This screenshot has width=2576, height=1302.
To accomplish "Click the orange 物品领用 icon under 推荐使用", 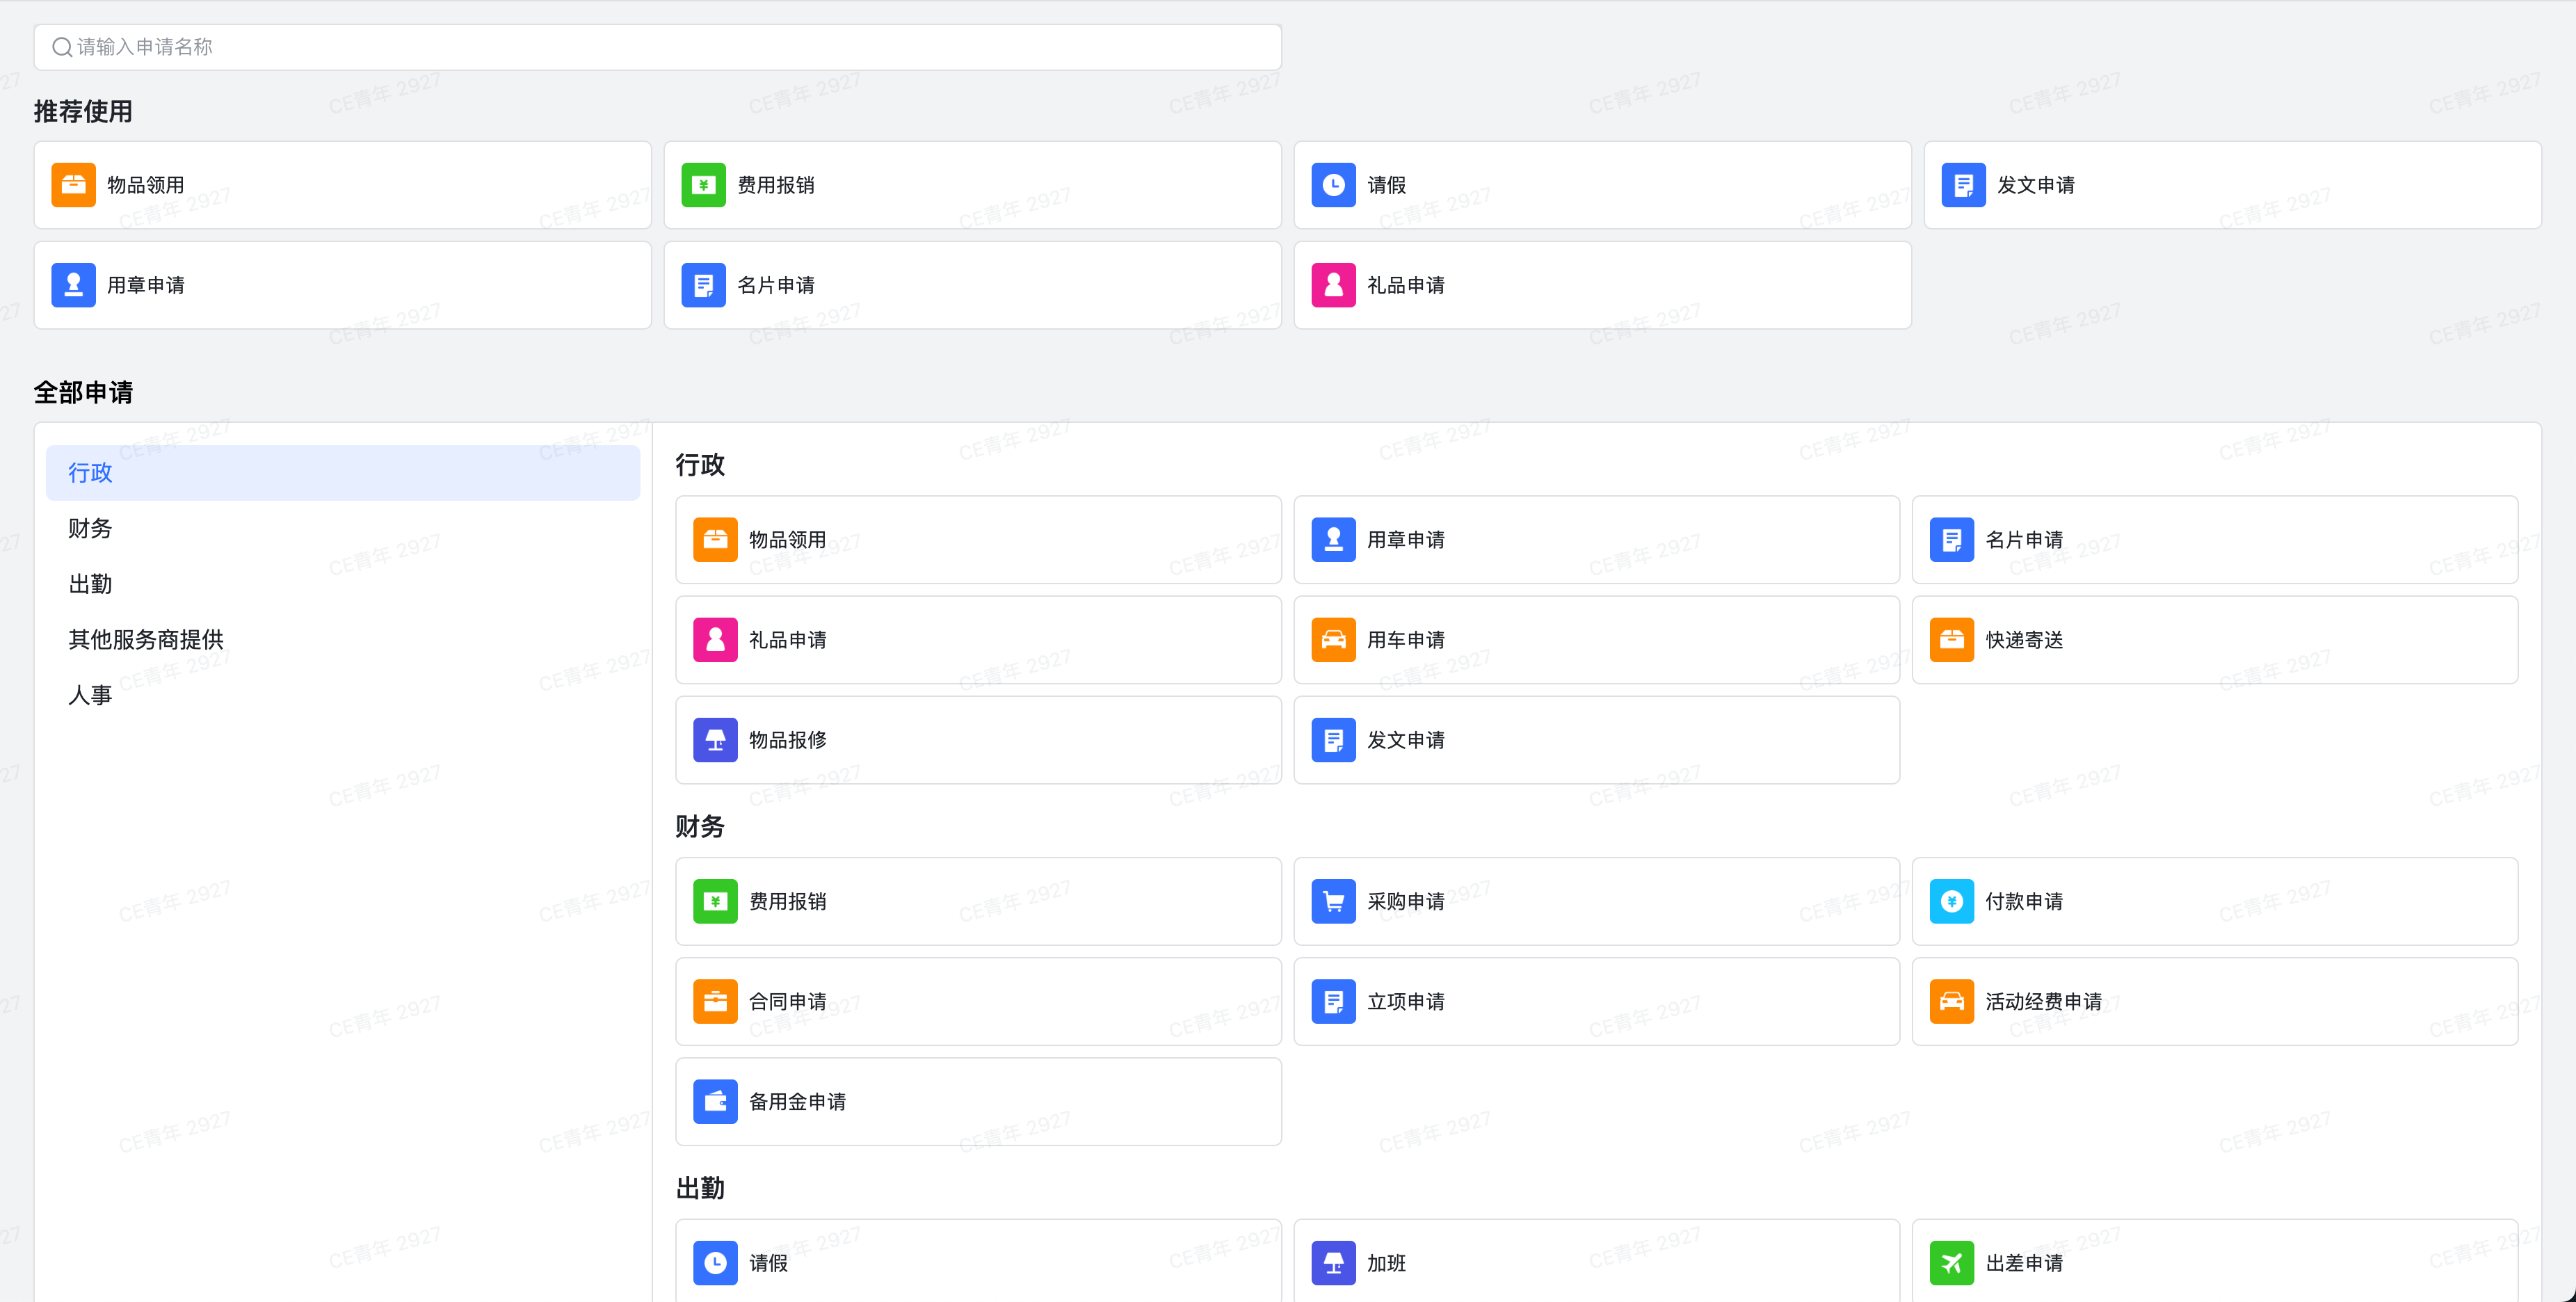I will click(73, 185).
